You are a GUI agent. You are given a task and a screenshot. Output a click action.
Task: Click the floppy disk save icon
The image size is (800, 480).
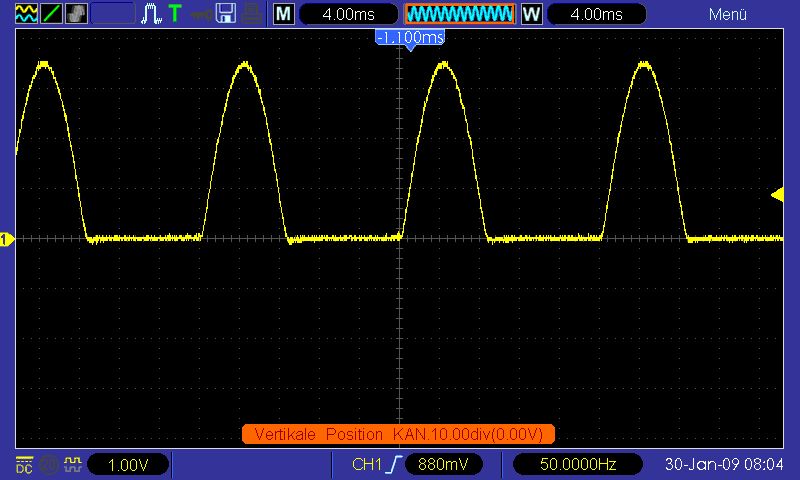(x=226, y=13)
